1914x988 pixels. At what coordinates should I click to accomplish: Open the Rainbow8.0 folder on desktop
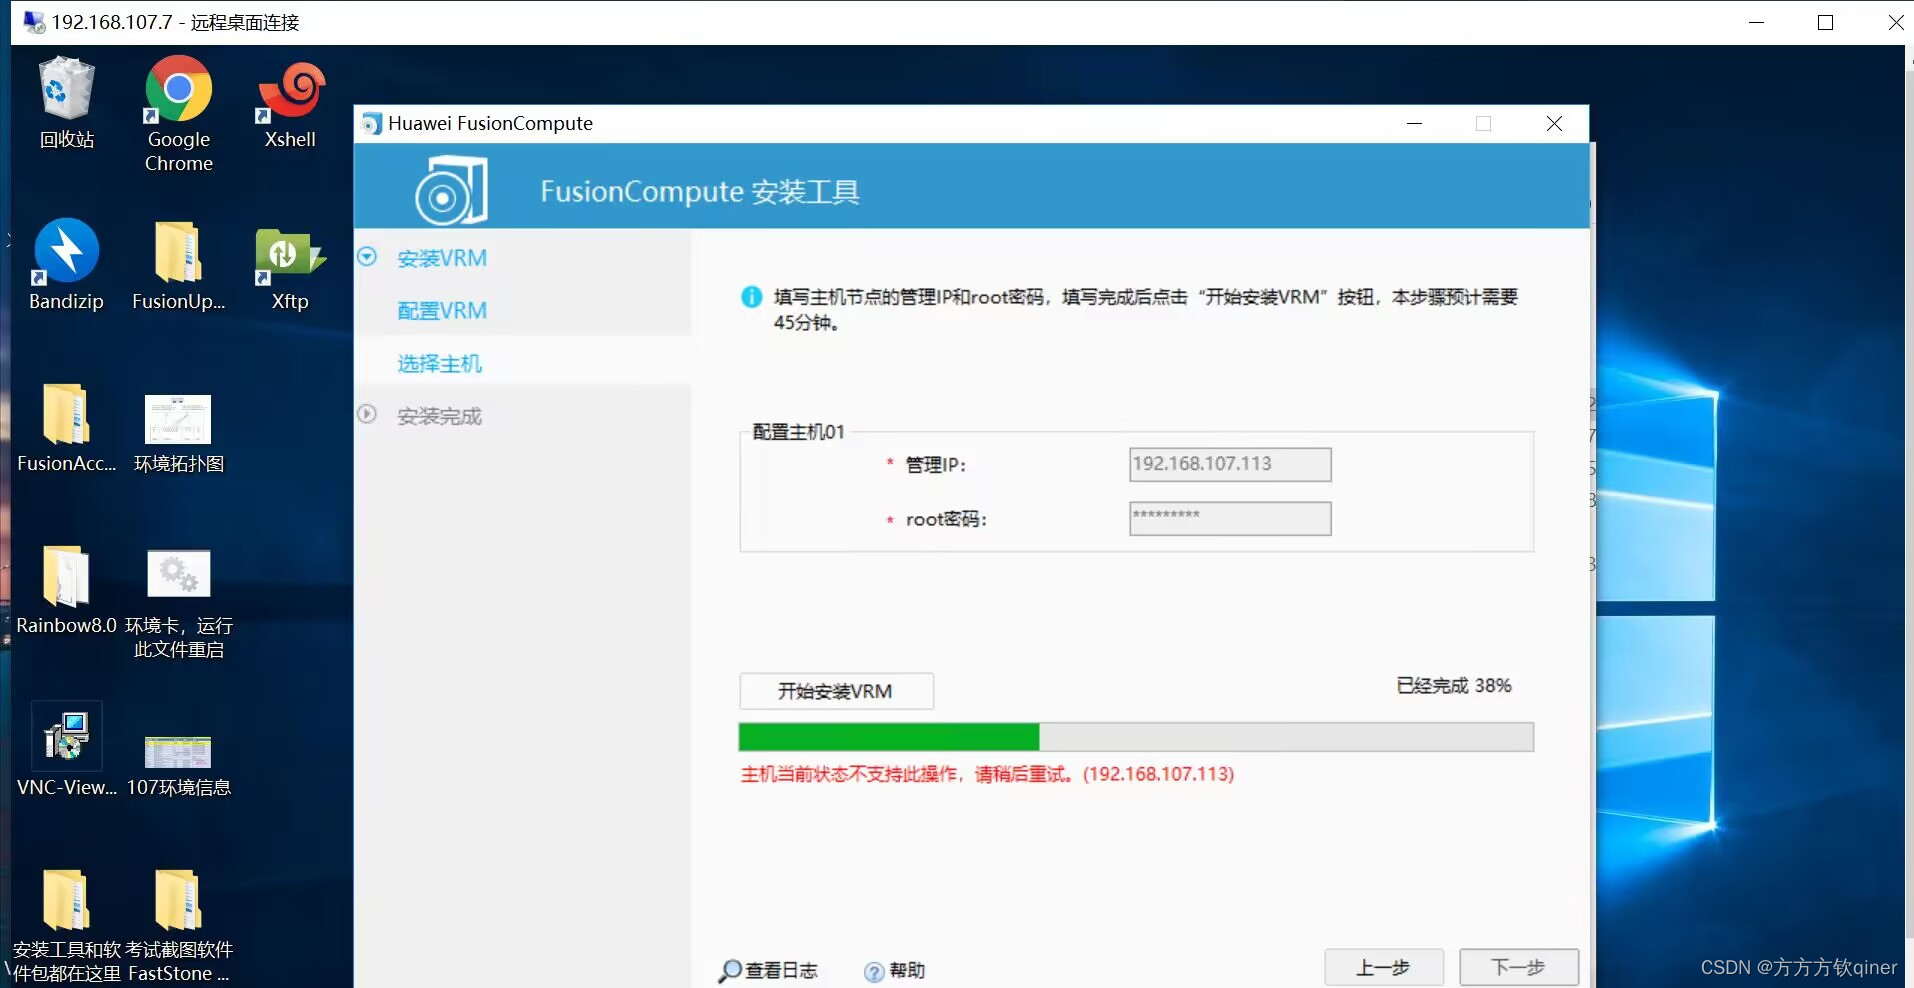coord(66,589)
